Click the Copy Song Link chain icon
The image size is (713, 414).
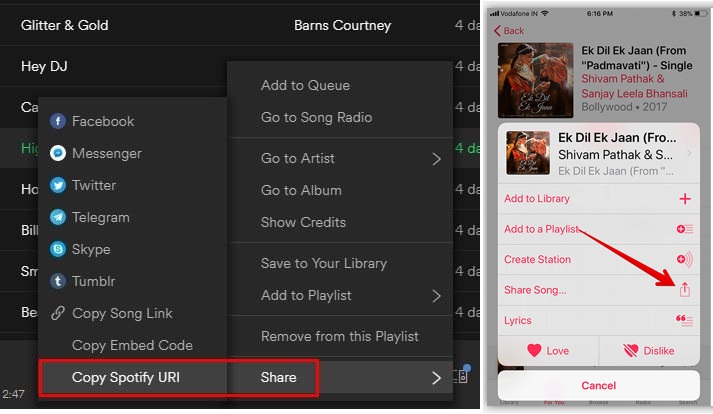point(58,313)
